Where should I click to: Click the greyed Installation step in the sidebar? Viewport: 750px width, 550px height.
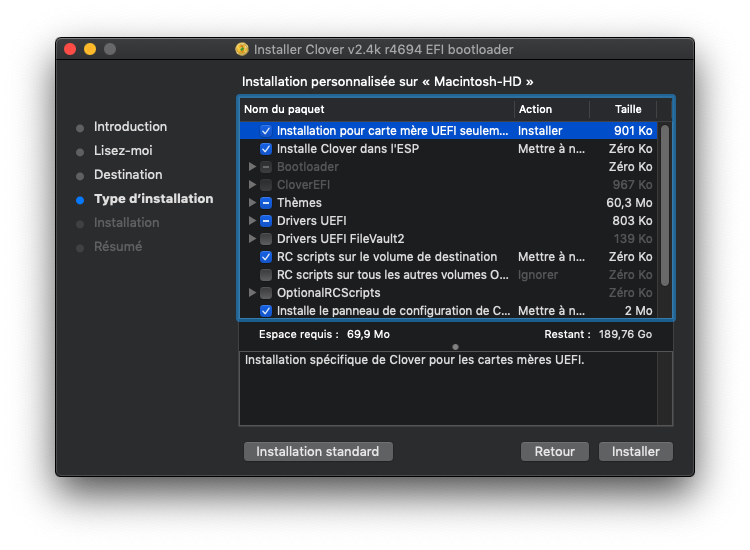126,222
